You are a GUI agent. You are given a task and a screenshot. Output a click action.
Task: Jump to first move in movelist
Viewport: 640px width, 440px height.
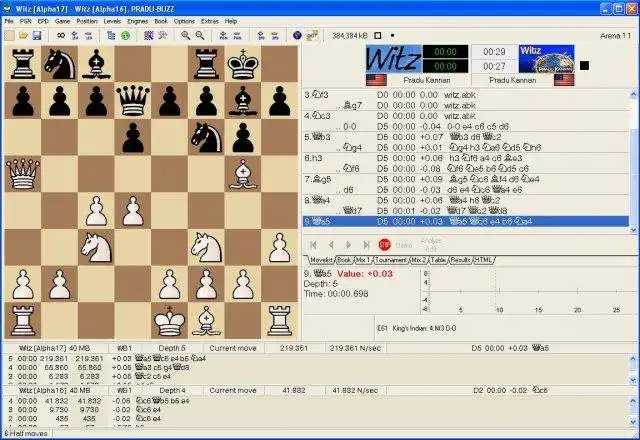(313, 245)
